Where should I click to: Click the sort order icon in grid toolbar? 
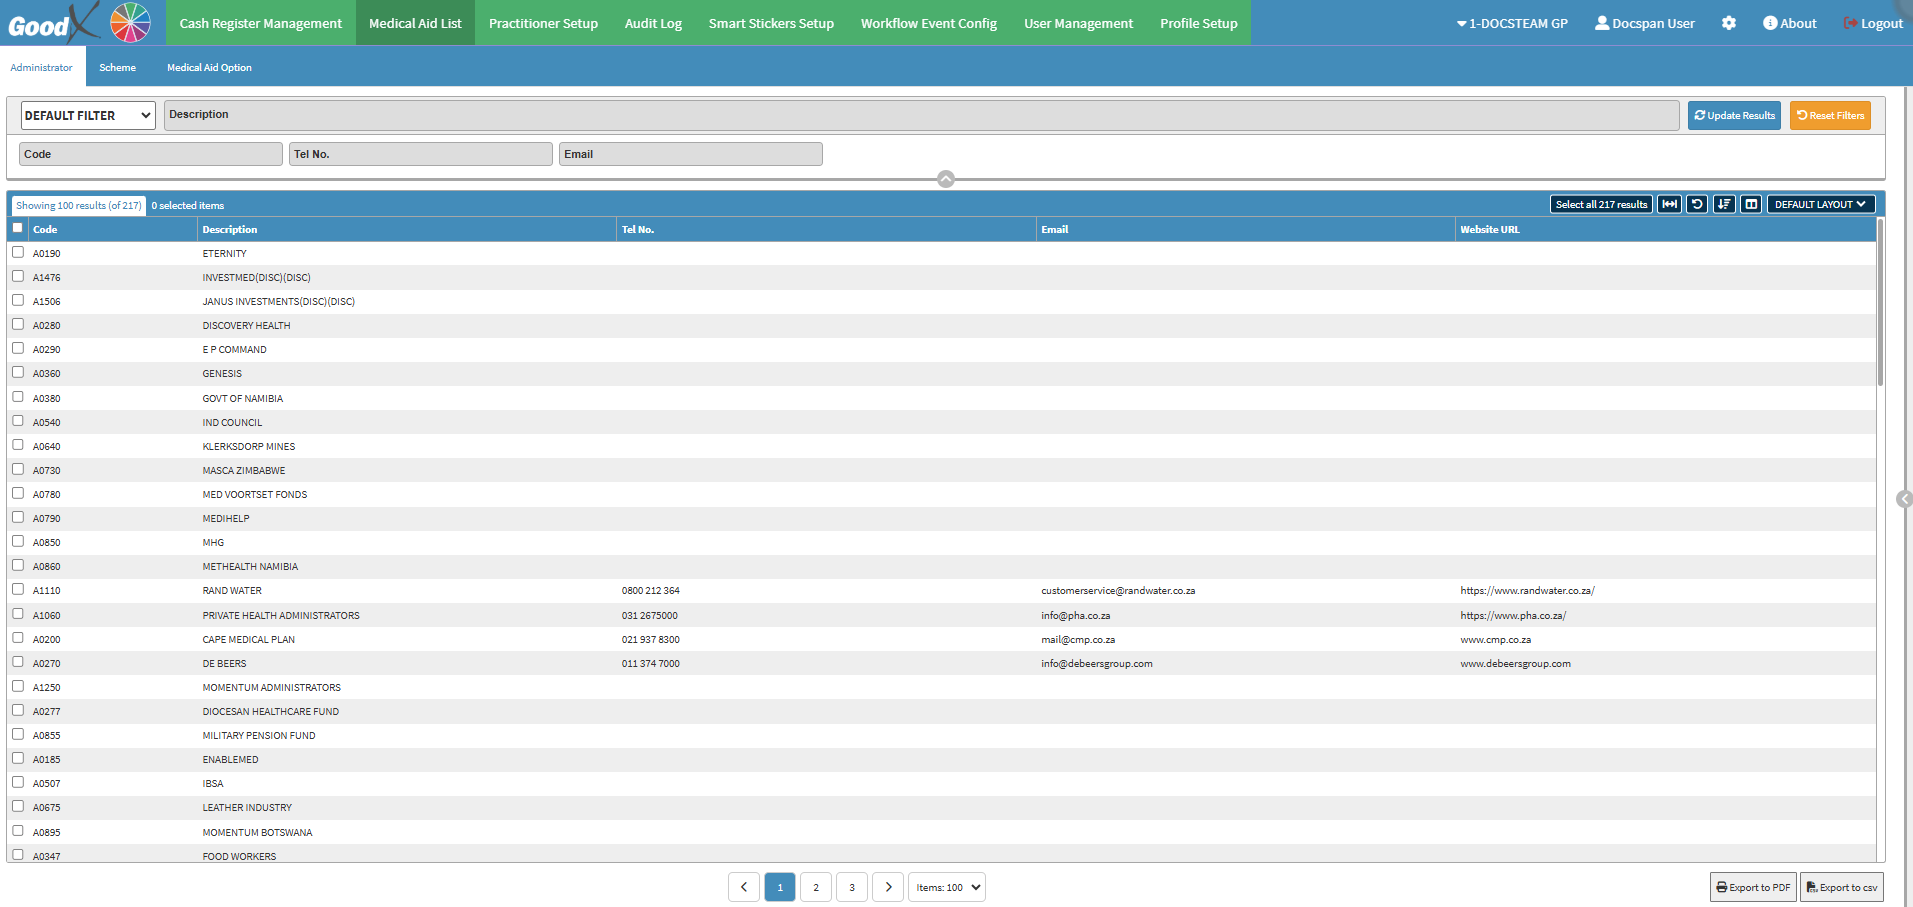point(1724,204)
